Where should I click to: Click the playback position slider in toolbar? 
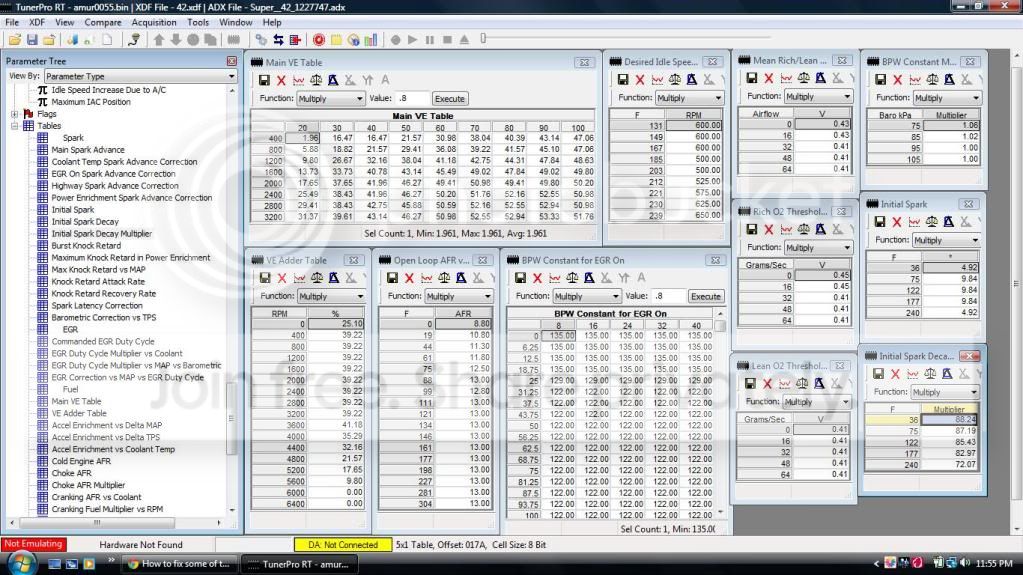[x=483, y=39]
